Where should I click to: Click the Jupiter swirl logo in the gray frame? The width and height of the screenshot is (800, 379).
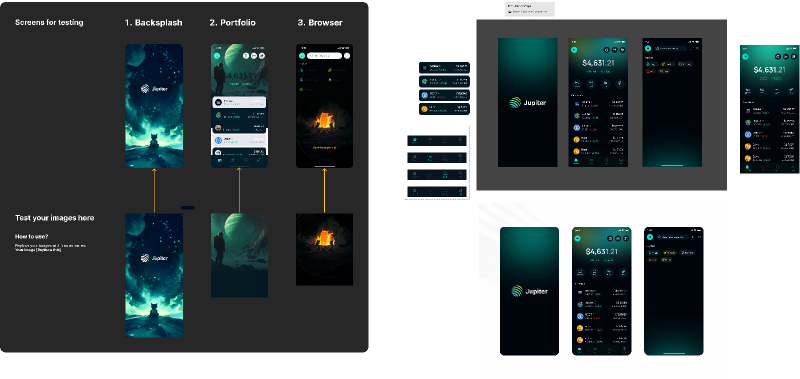516,103
